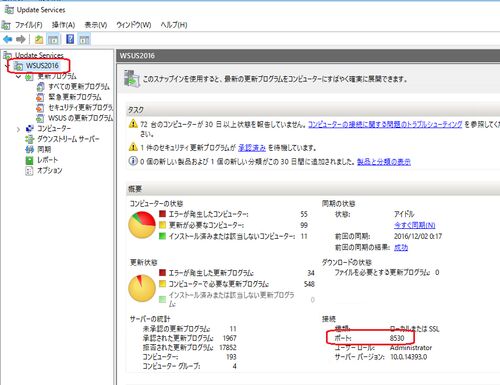This screenshot has height=385, width=500.
Task: Click the アイドル sync status value
Action: 404,214
